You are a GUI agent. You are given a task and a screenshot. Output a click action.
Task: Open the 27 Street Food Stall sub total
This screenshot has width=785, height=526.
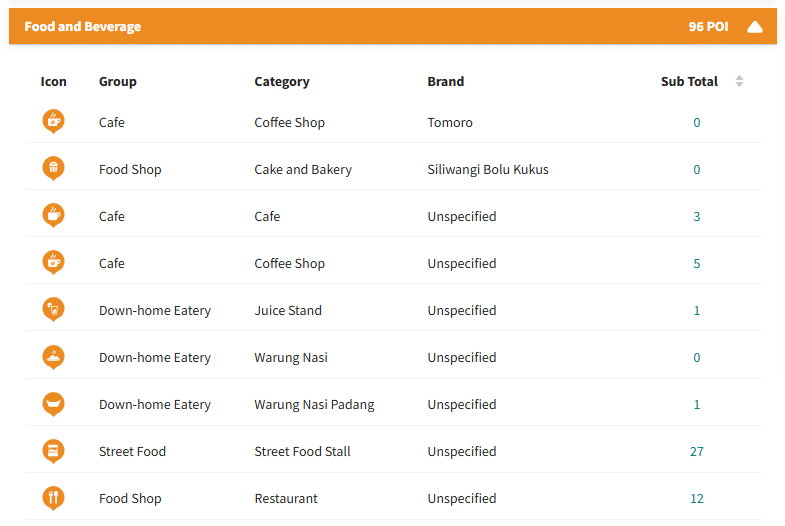(x=697, y=451)
